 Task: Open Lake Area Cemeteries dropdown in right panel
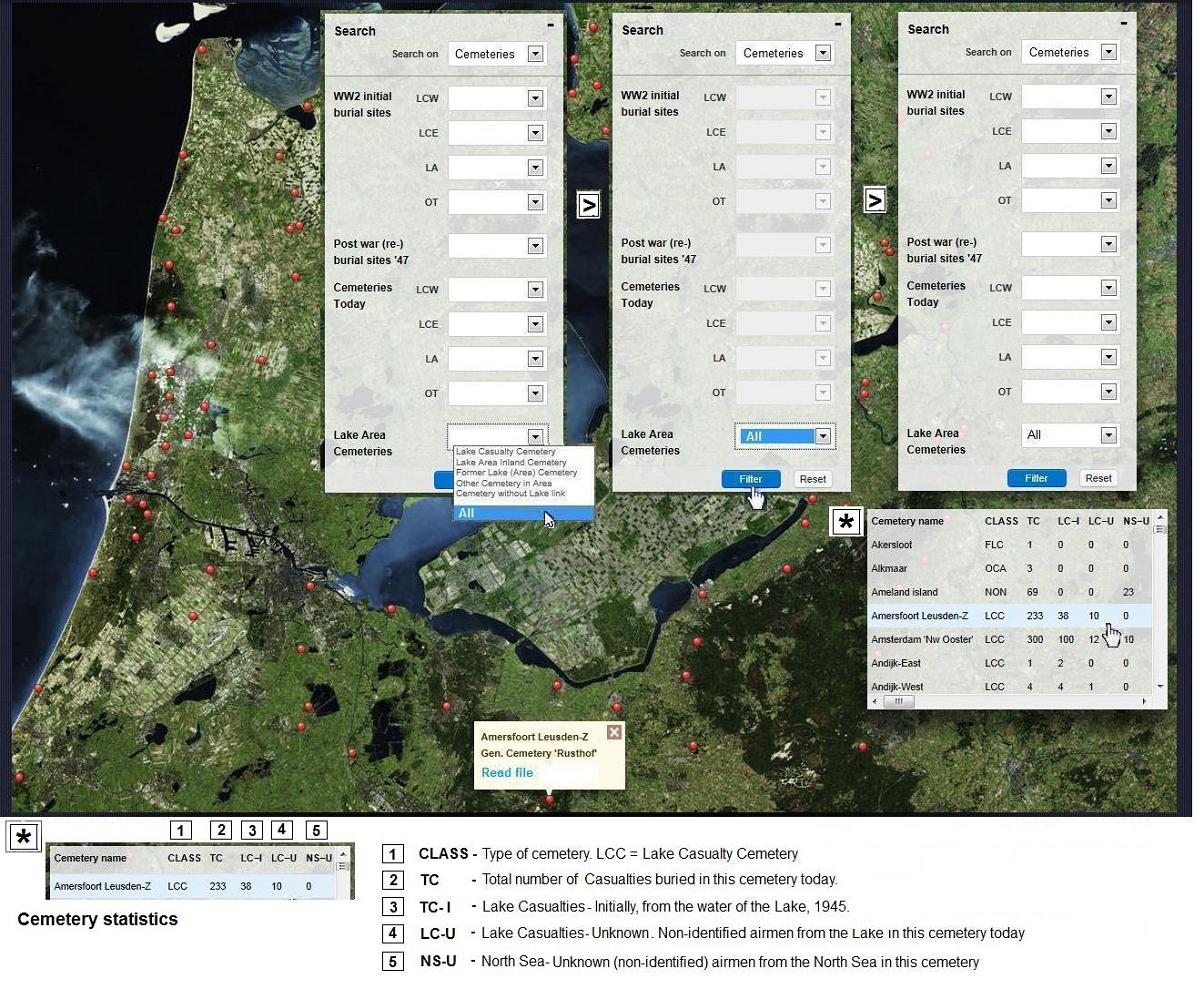click(1108, 435)
